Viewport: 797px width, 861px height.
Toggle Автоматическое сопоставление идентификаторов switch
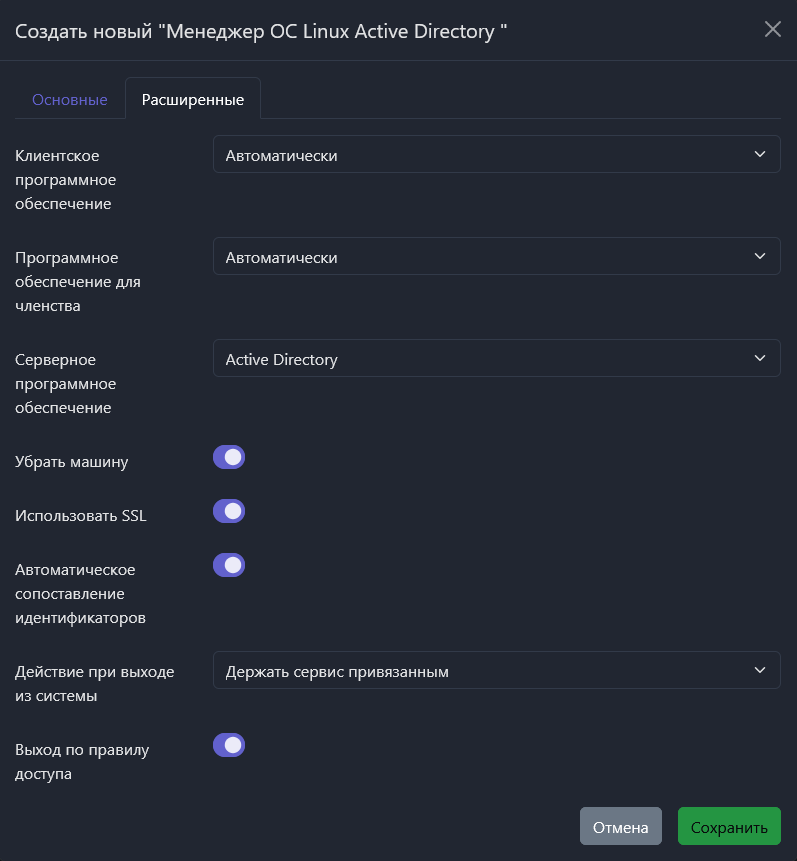click(229, 565)
